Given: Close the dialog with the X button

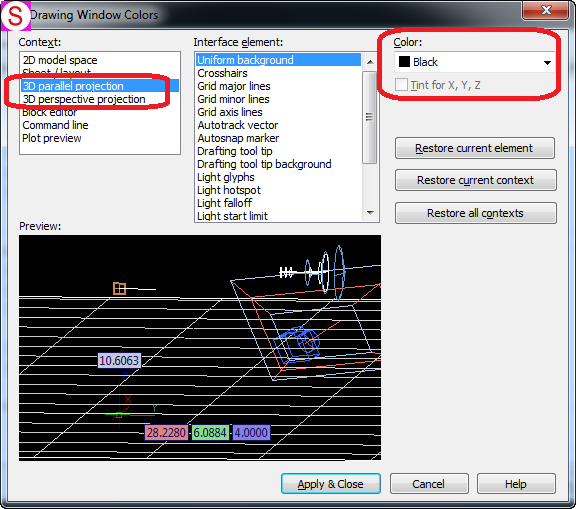Looking at the screenshot, I should [546, 10].
